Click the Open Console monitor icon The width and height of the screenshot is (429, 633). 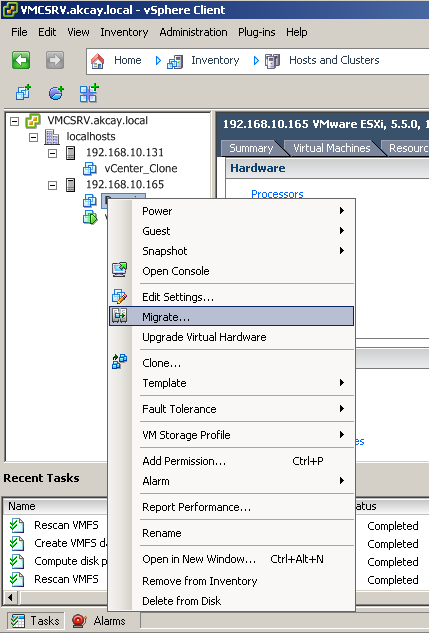pos(119,270)
